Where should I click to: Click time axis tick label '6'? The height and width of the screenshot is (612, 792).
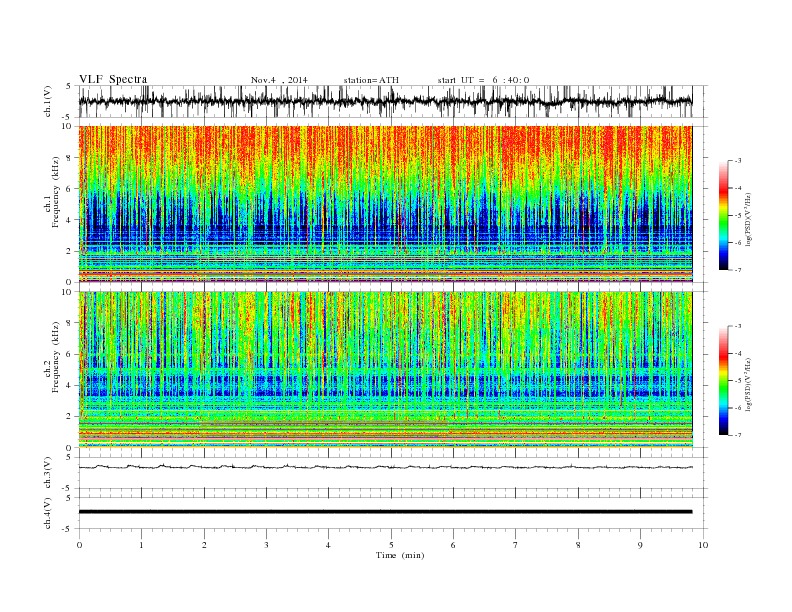454,545
